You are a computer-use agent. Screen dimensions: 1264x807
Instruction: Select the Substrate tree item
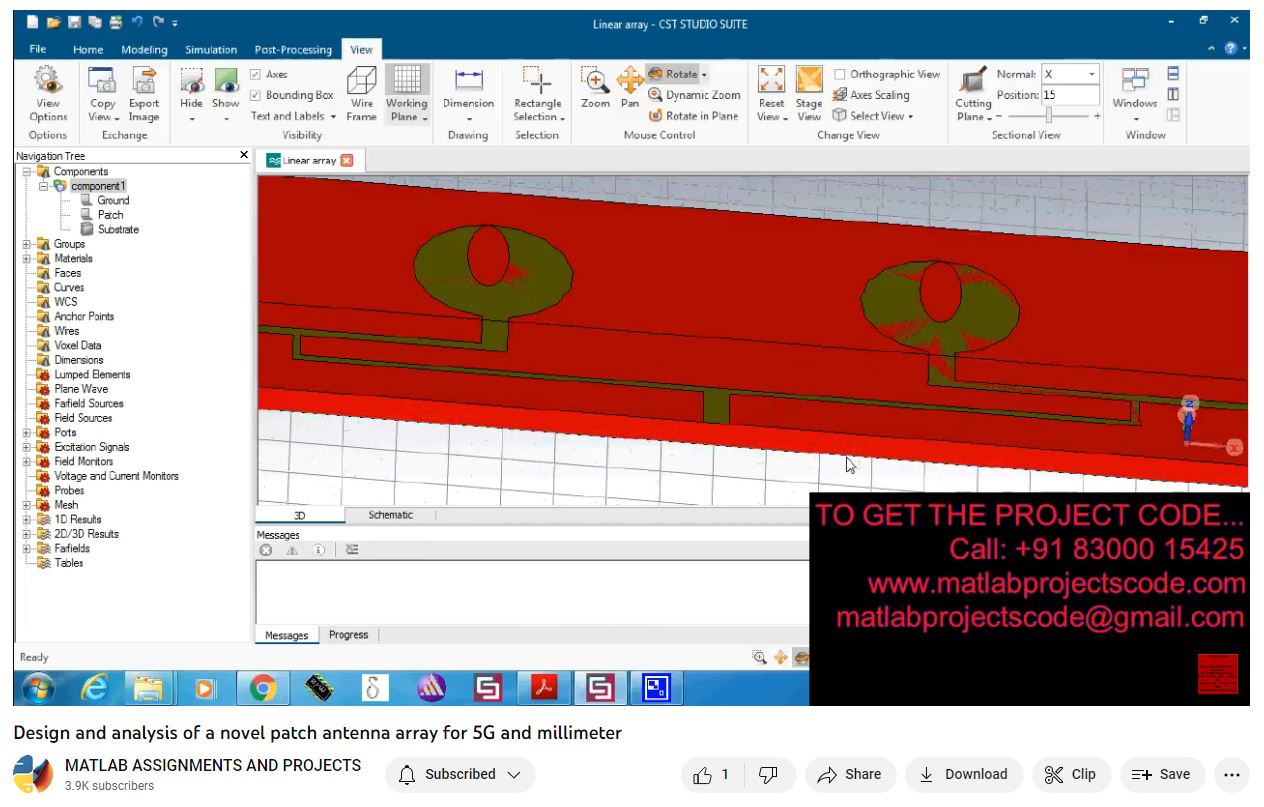tap(118, 230)
